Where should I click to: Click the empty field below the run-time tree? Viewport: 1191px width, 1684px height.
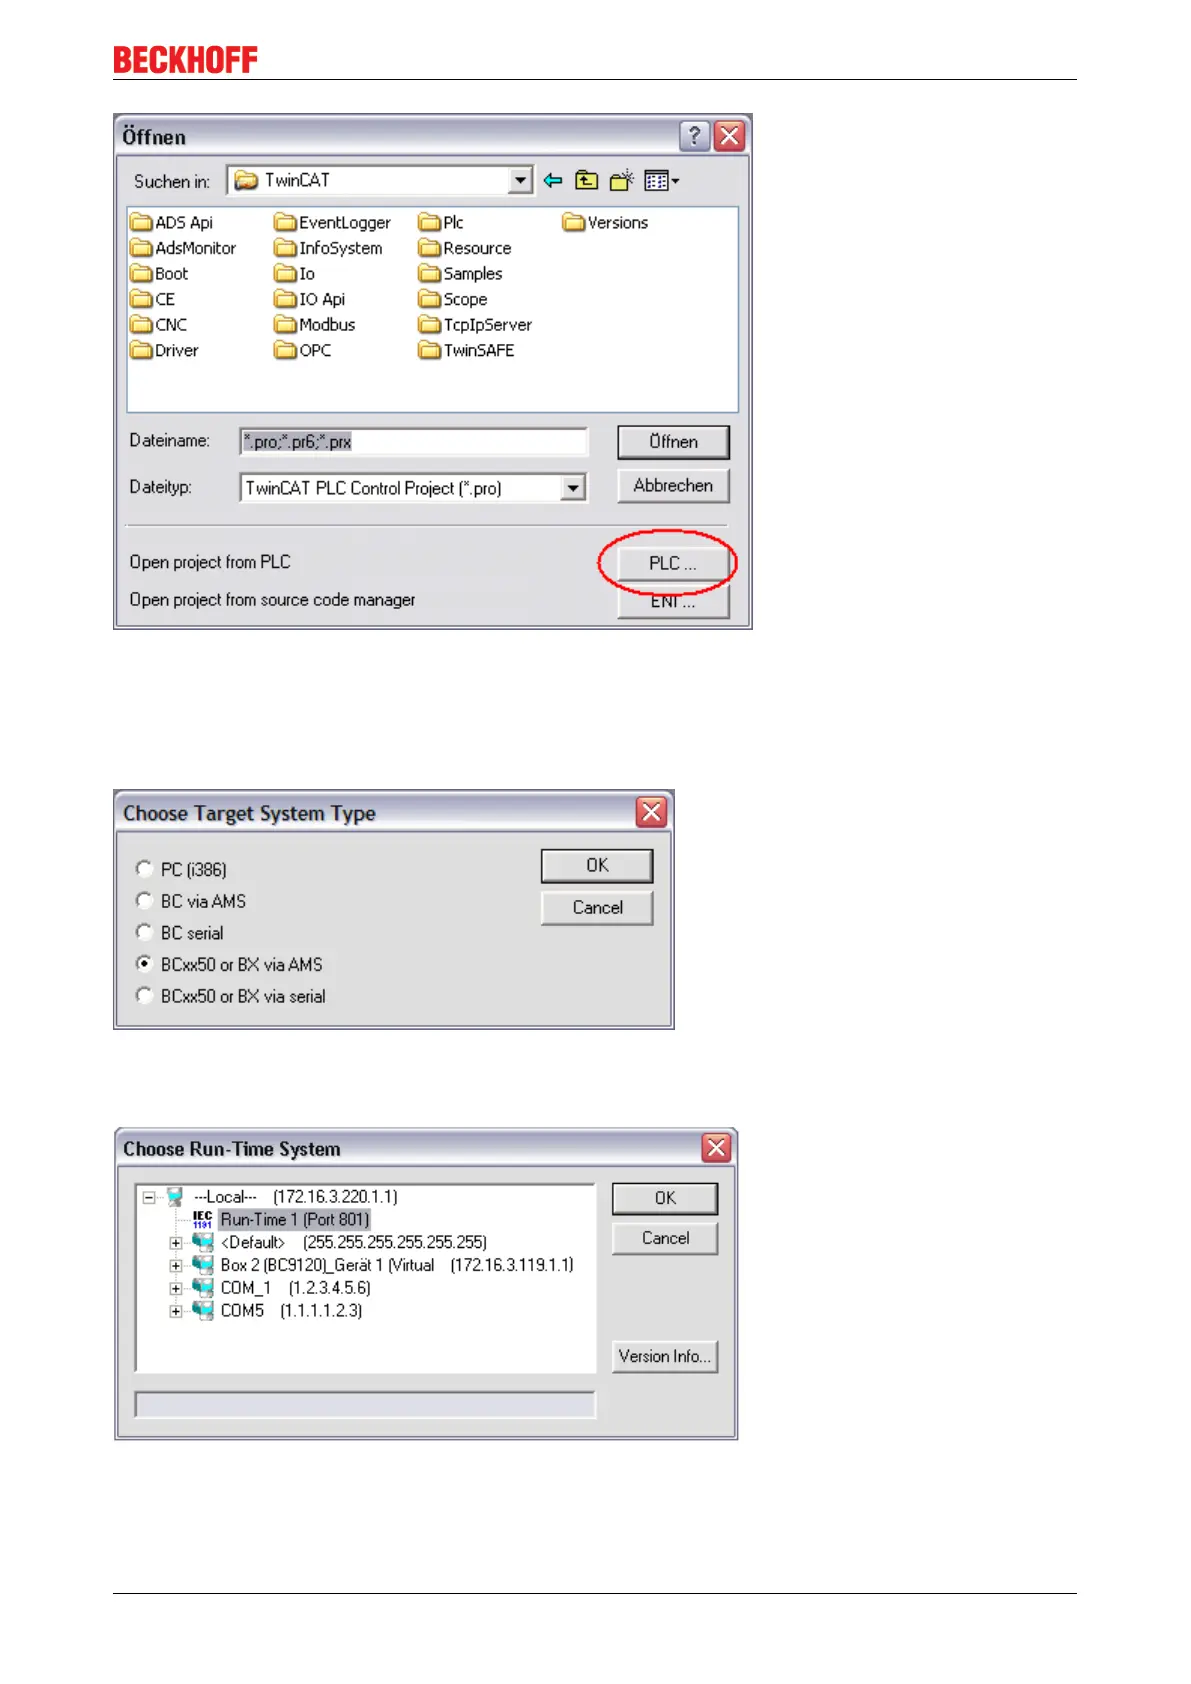(x=365, y=1405)
